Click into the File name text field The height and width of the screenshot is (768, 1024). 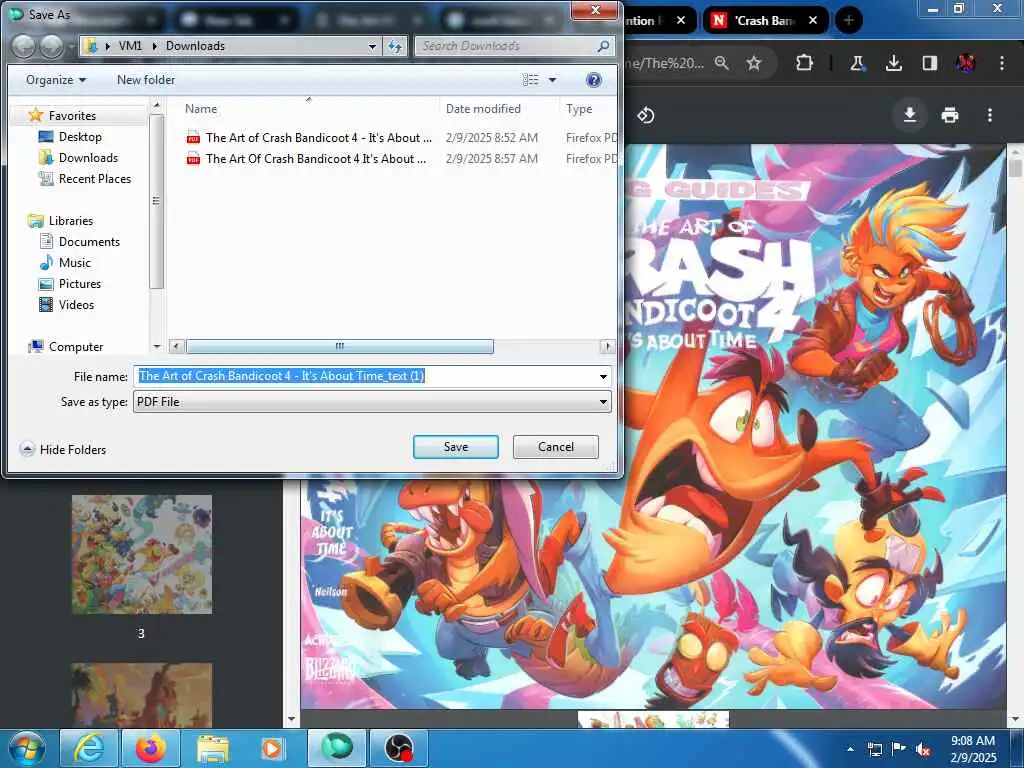pos(364,376)
